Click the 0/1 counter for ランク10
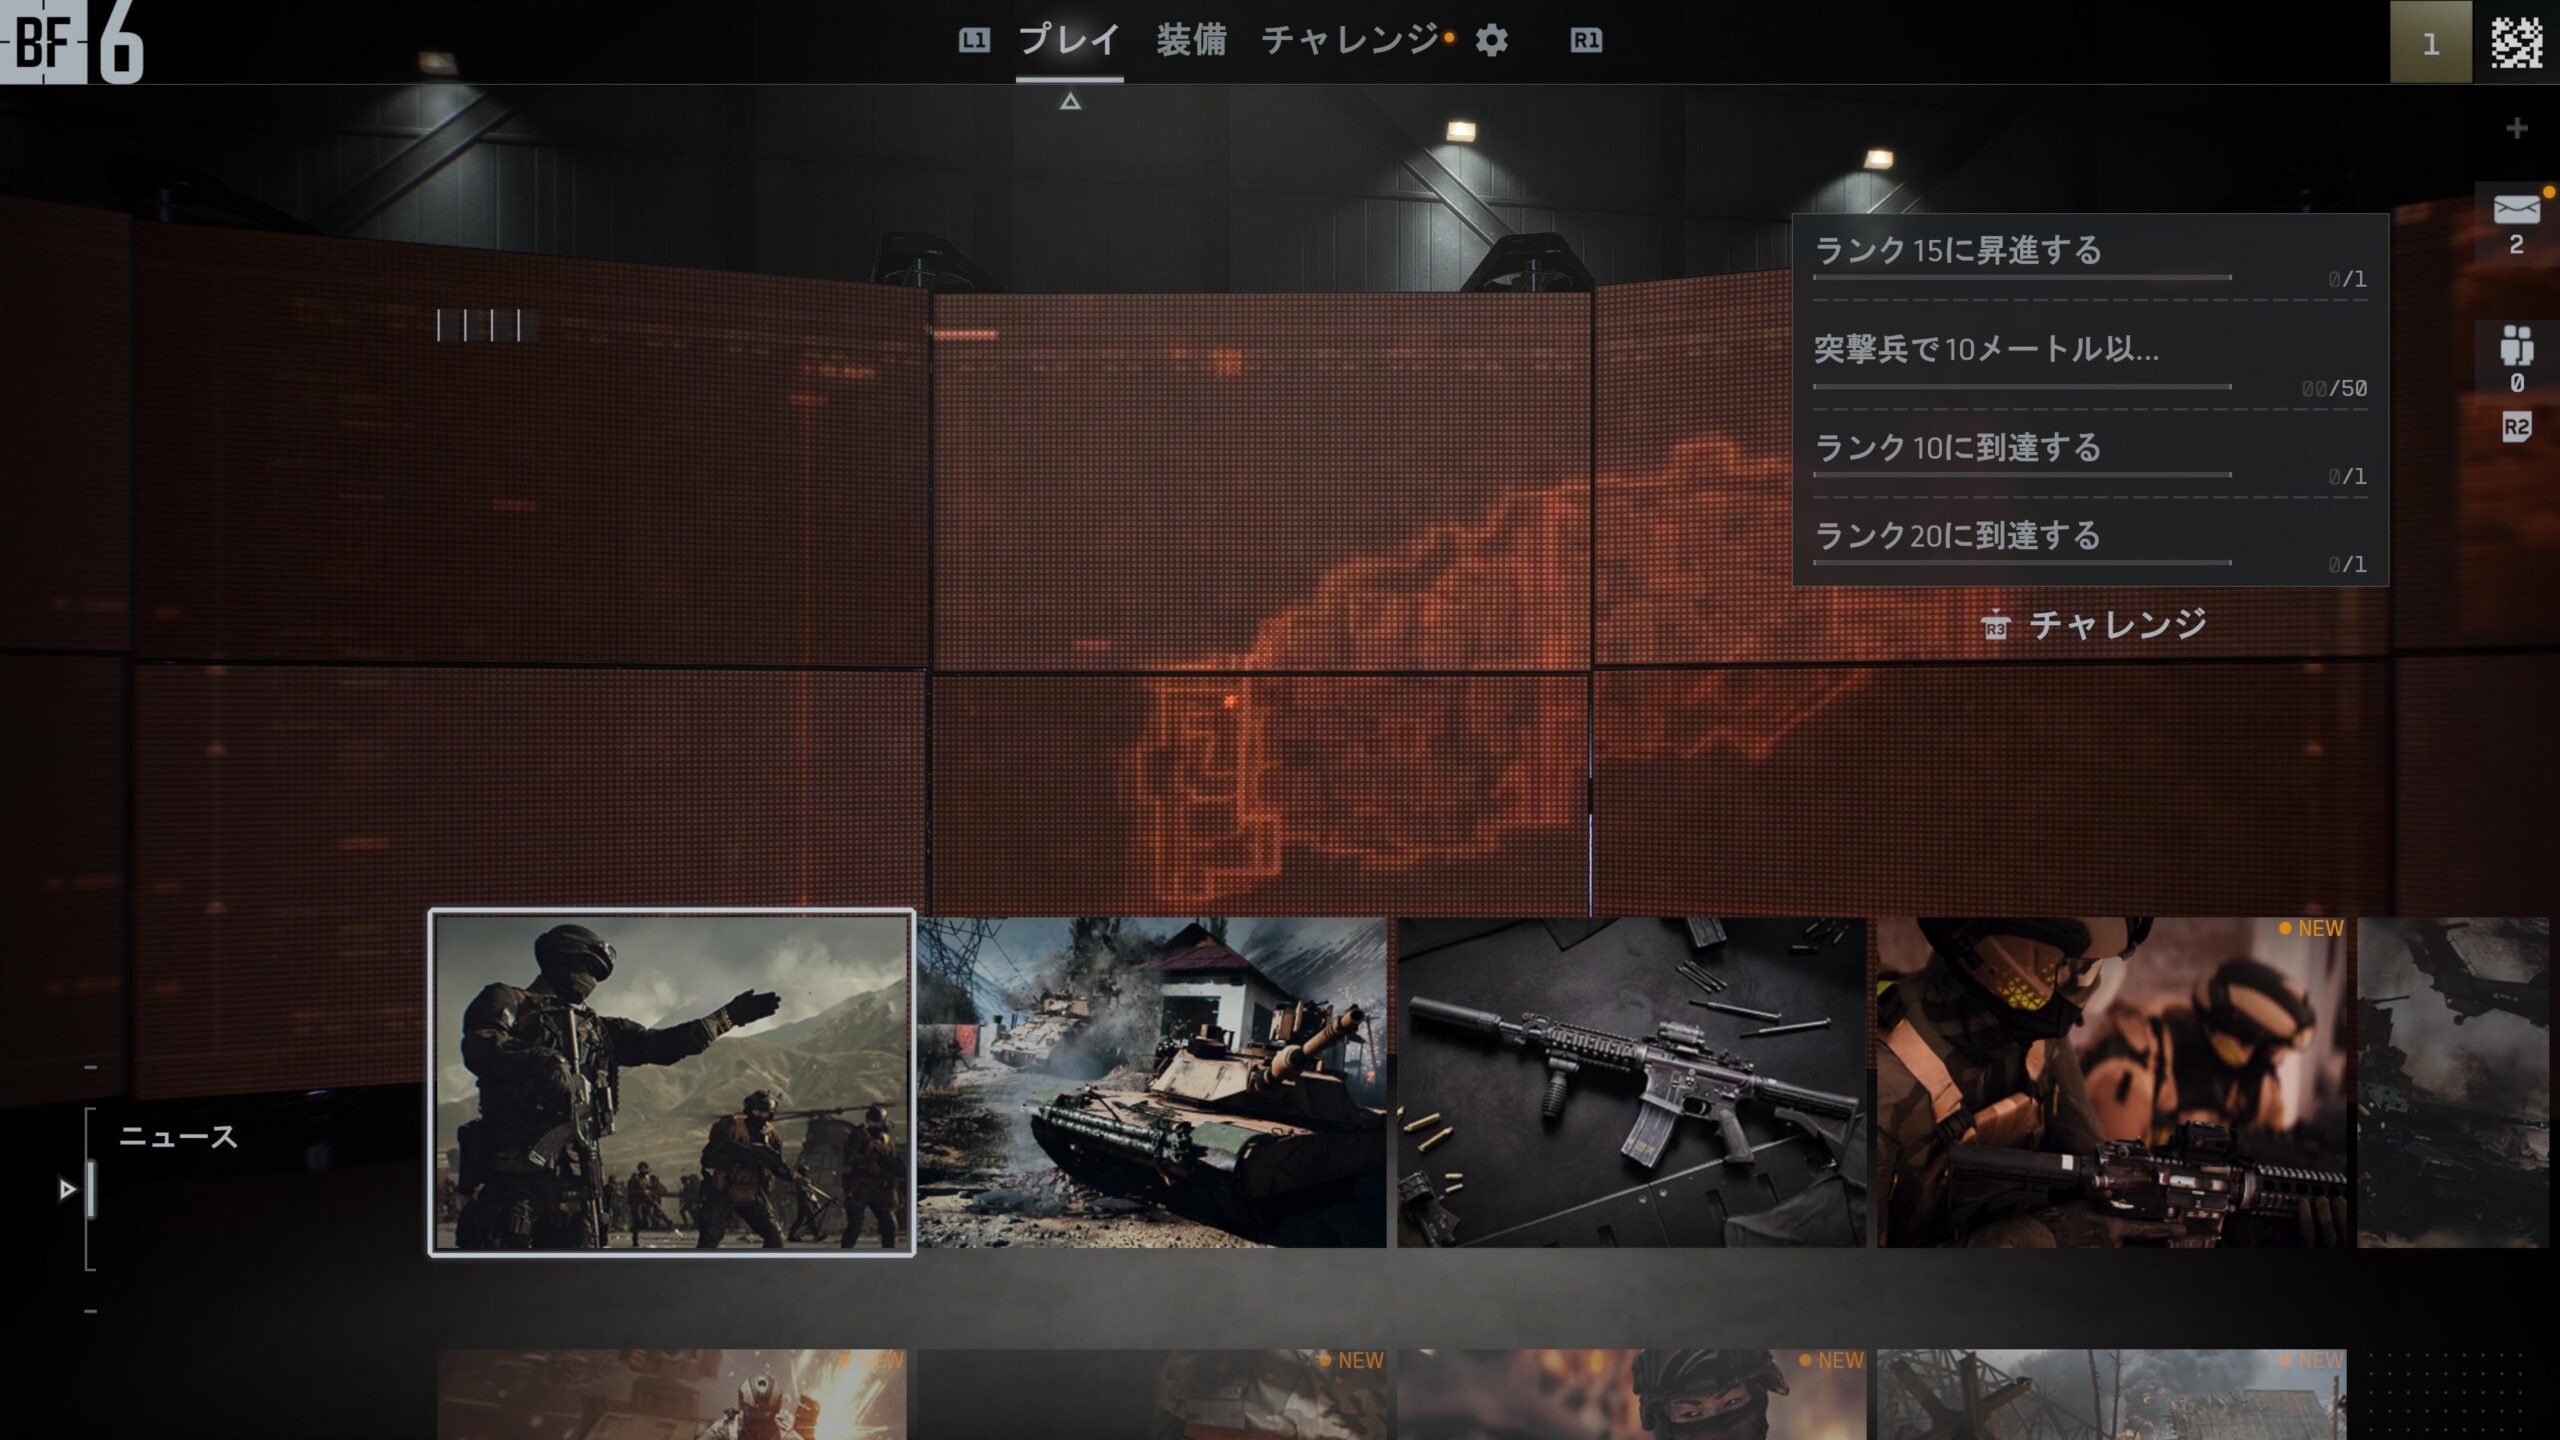Screen dimensions: 2560x1440 click(x=2347, y=477)
